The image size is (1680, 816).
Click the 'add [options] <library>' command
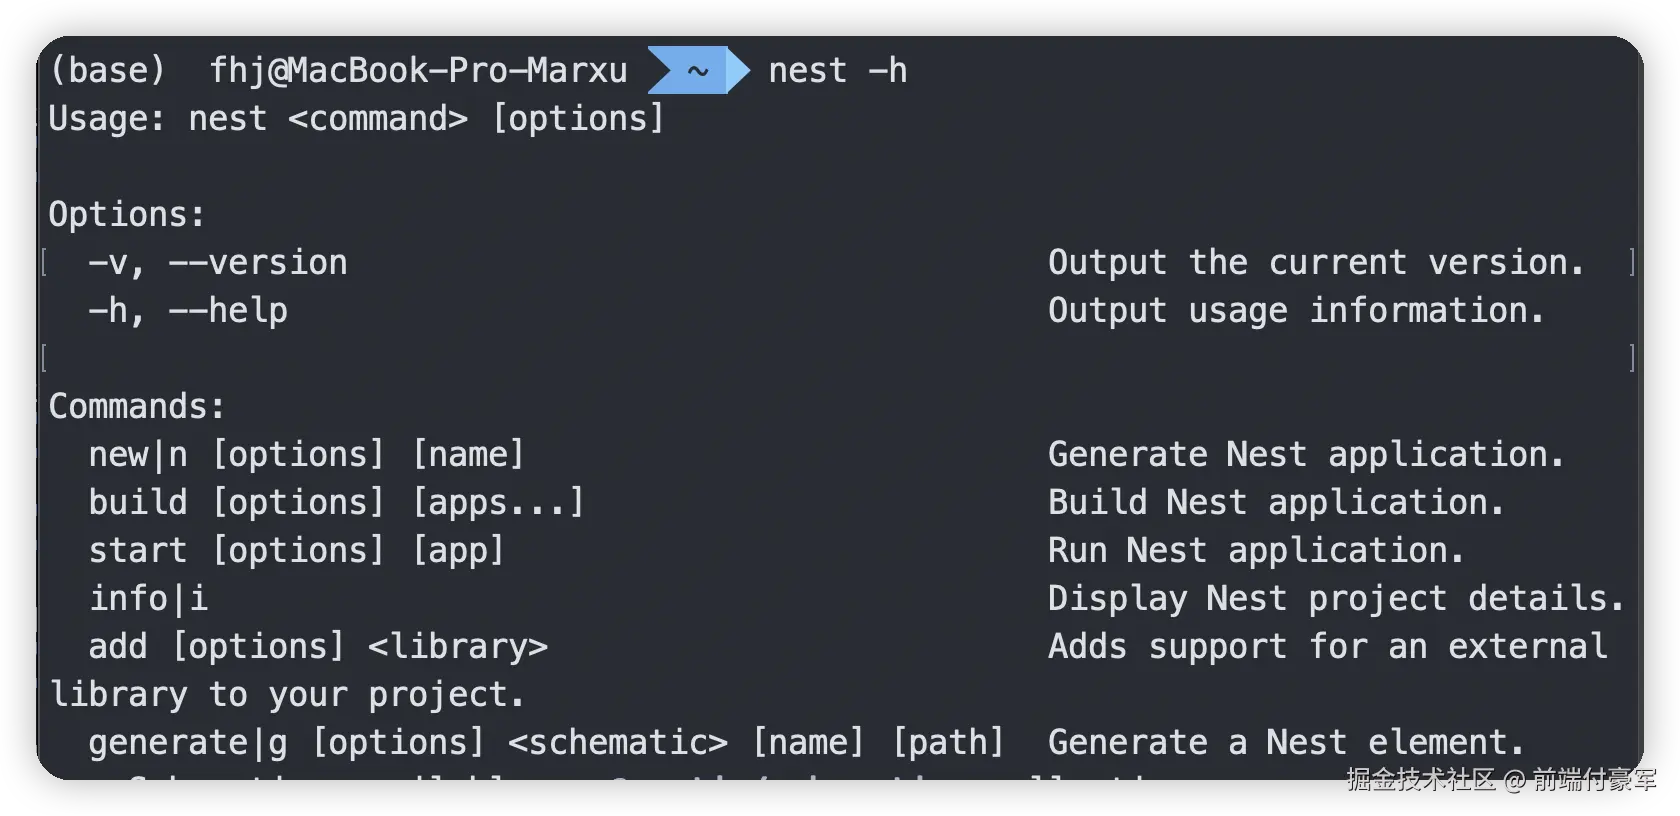point(317,647)
